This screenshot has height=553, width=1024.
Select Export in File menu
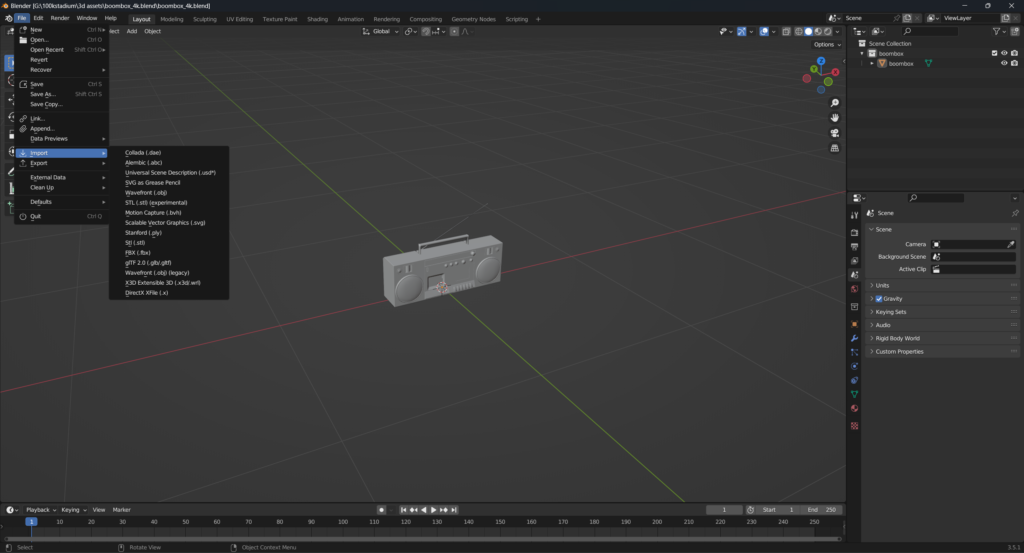point(61,163)
